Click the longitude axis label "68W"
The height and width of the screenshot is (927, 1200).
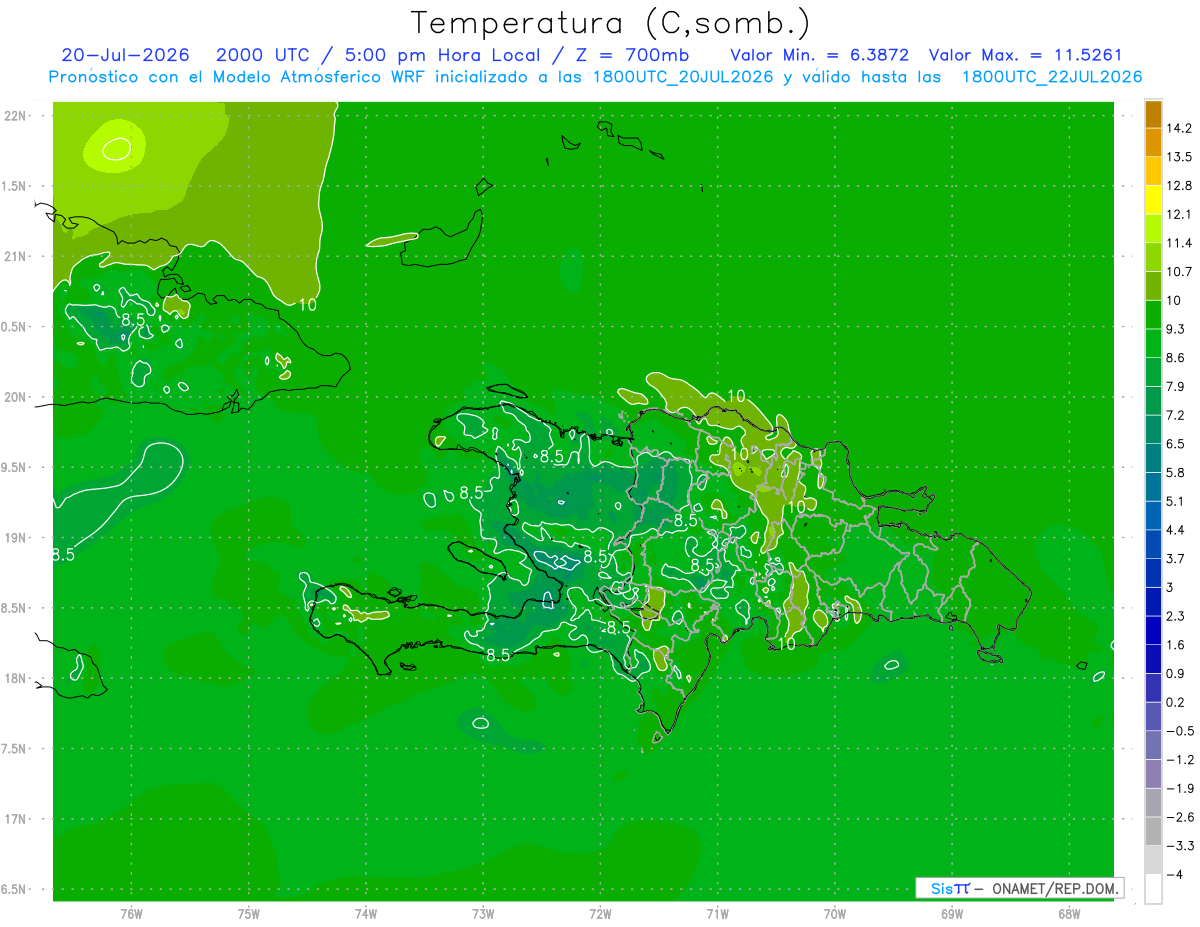(x=1068, y=913)
